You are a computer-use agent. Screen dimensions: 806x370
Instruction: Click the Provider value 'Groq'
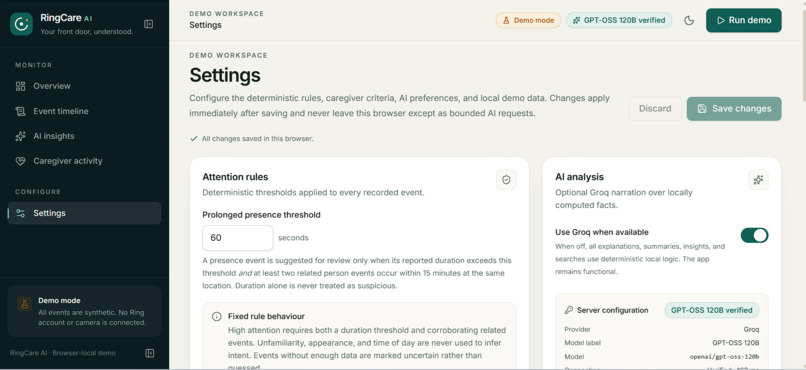(751, 329)
